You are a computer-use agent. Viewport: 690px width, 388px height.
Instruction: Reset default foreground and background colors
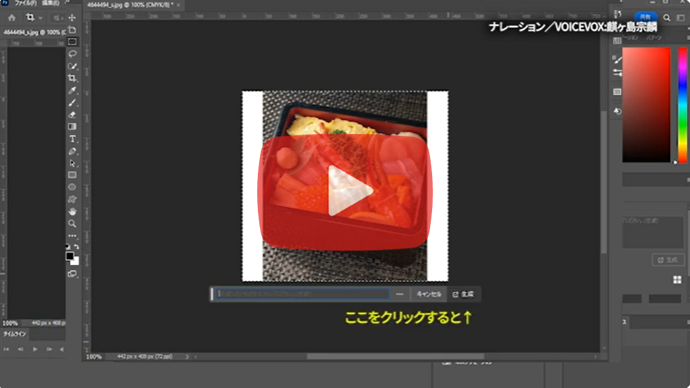[68, 247]
